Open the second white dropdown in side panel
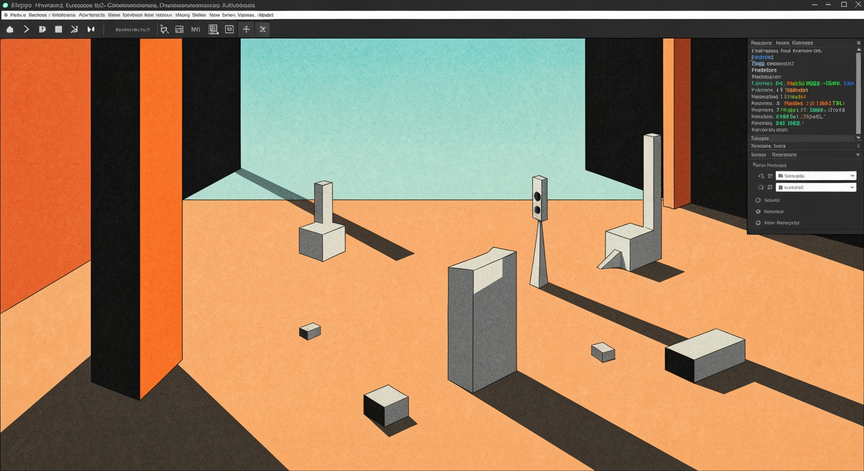This screenshot has height=471, width=864. (816, 187)
